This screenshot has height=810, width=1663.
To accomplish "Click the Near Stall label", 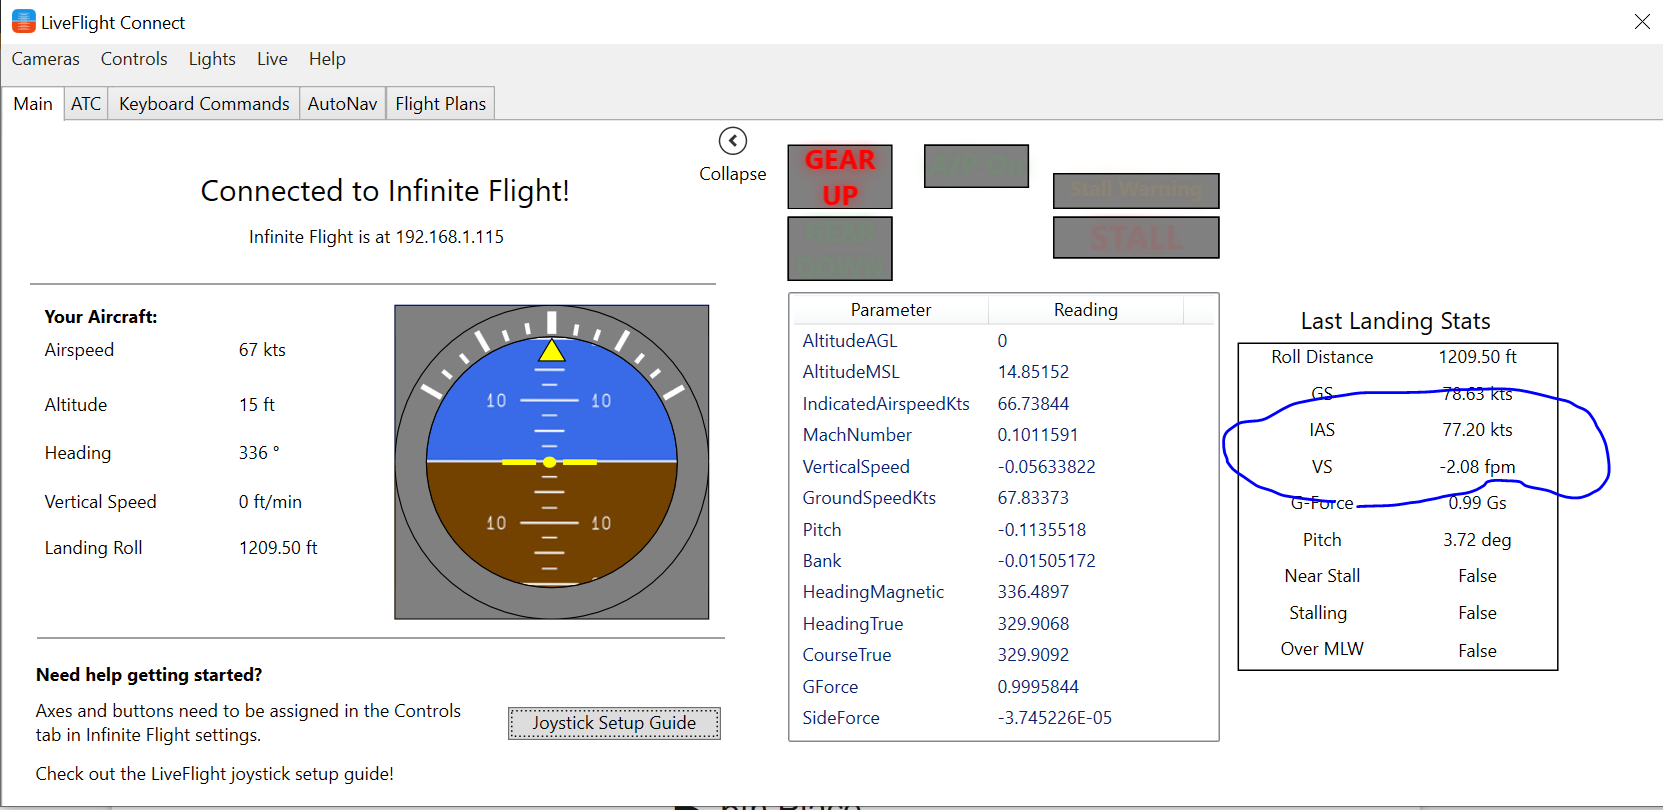I will click(x=1322, y=576).
